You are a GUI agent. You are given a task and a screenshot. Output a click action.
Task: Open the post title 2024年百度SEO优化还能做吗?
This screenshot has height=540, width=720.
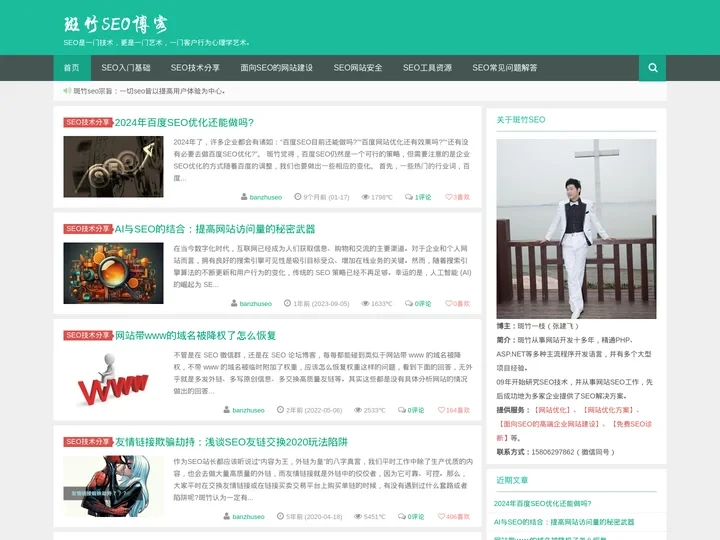[184, 123]
